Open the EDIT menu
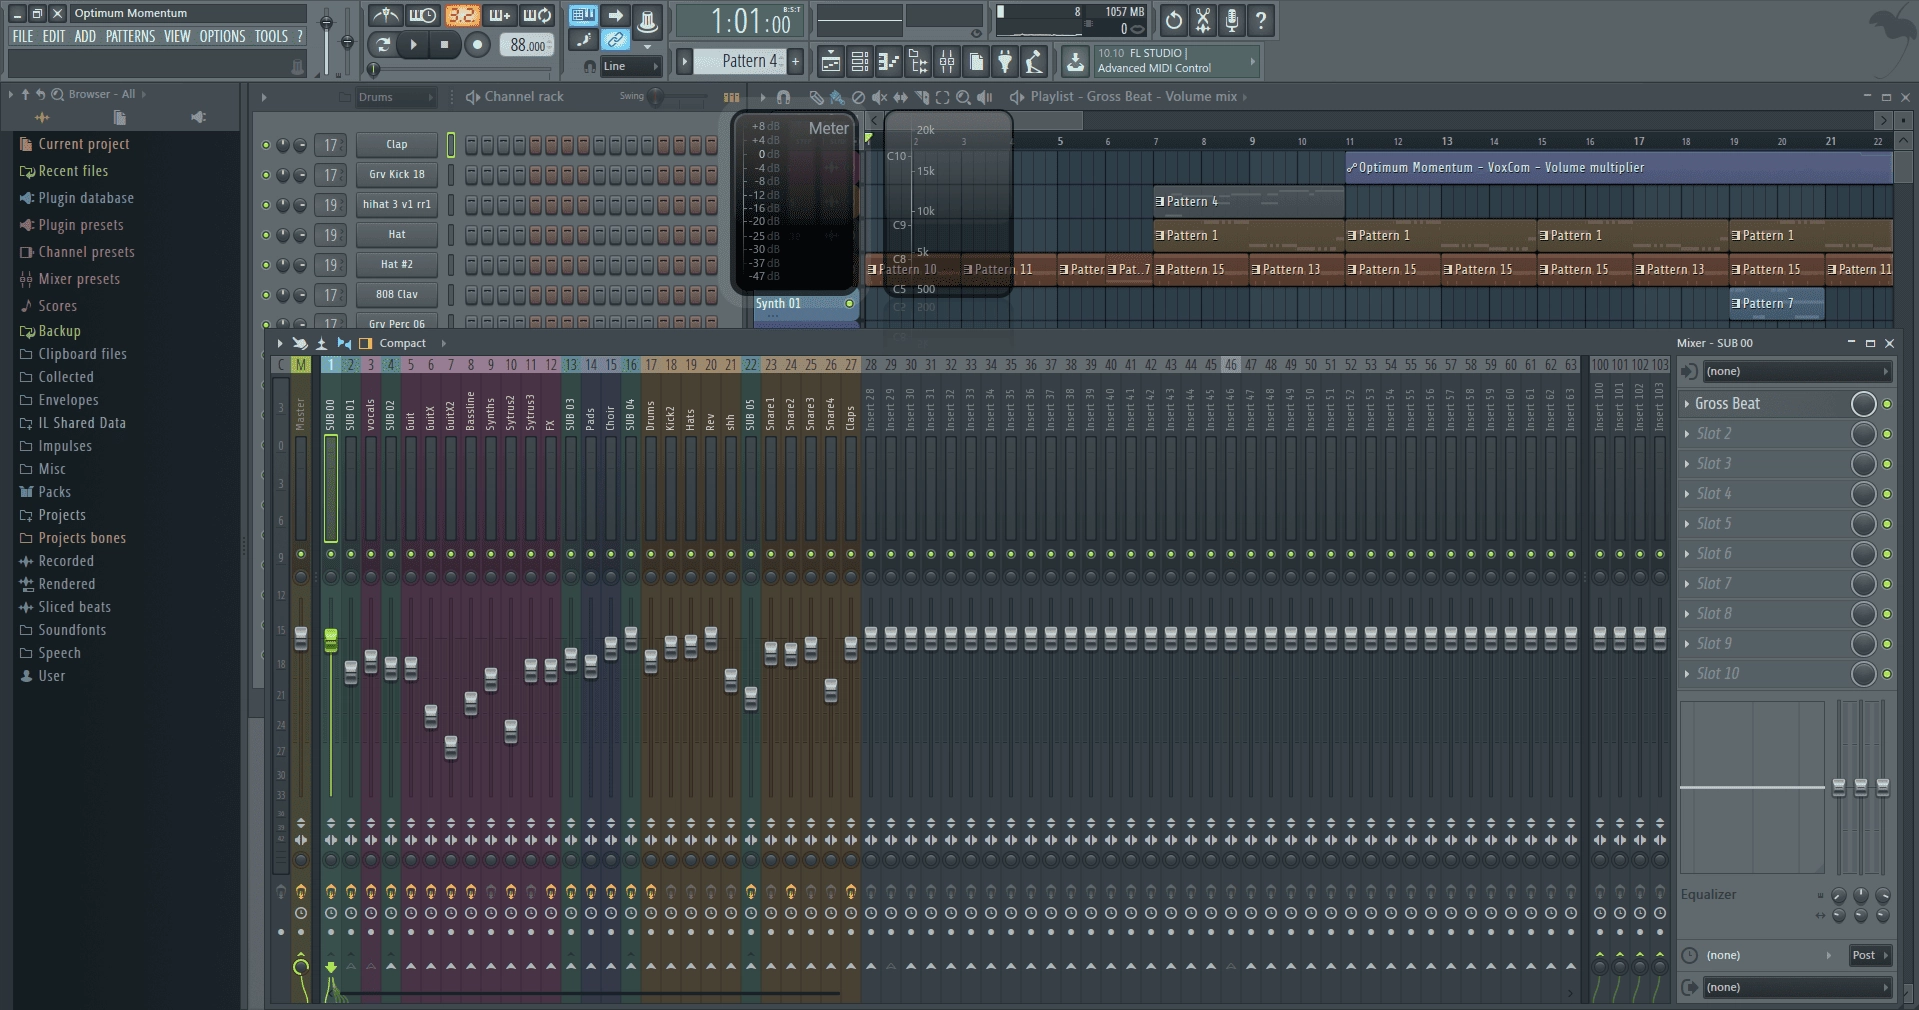This screenshot has height=1010, width=1919. click(54, 36)
